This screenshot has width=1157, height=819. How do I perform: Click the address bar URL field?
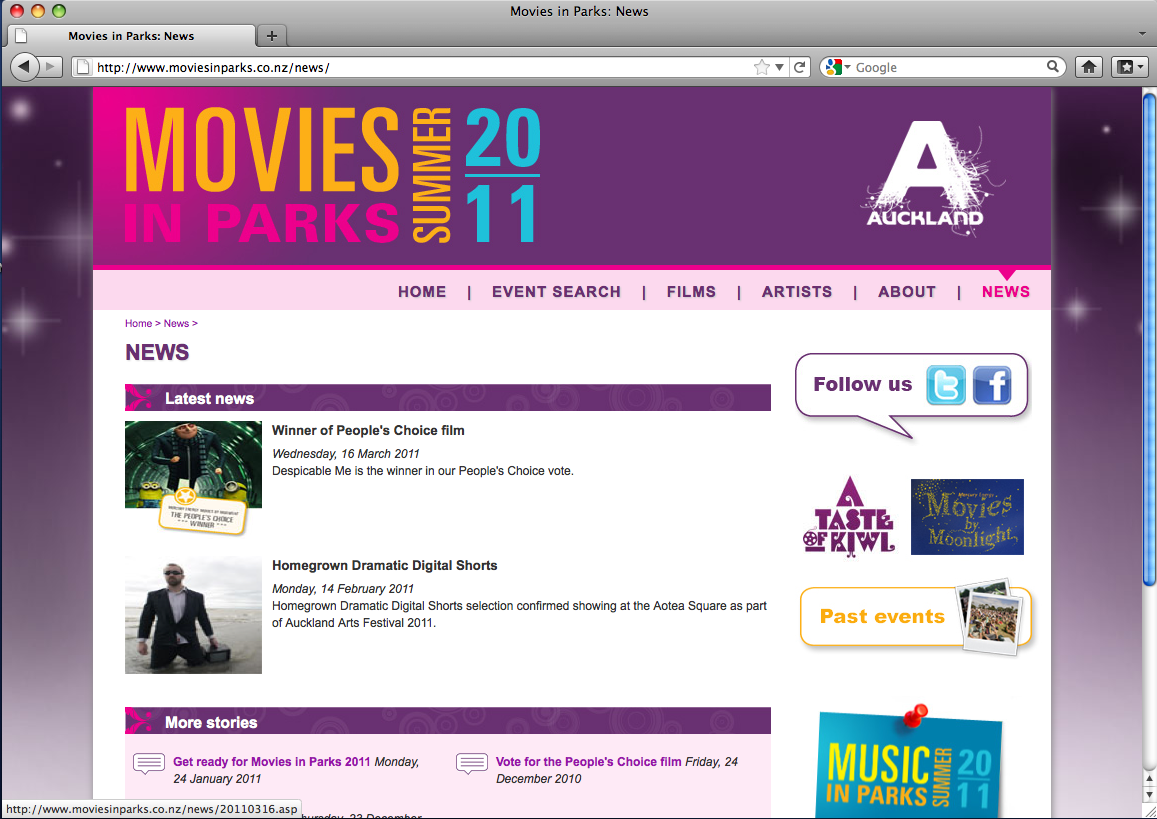click(421, 67)
